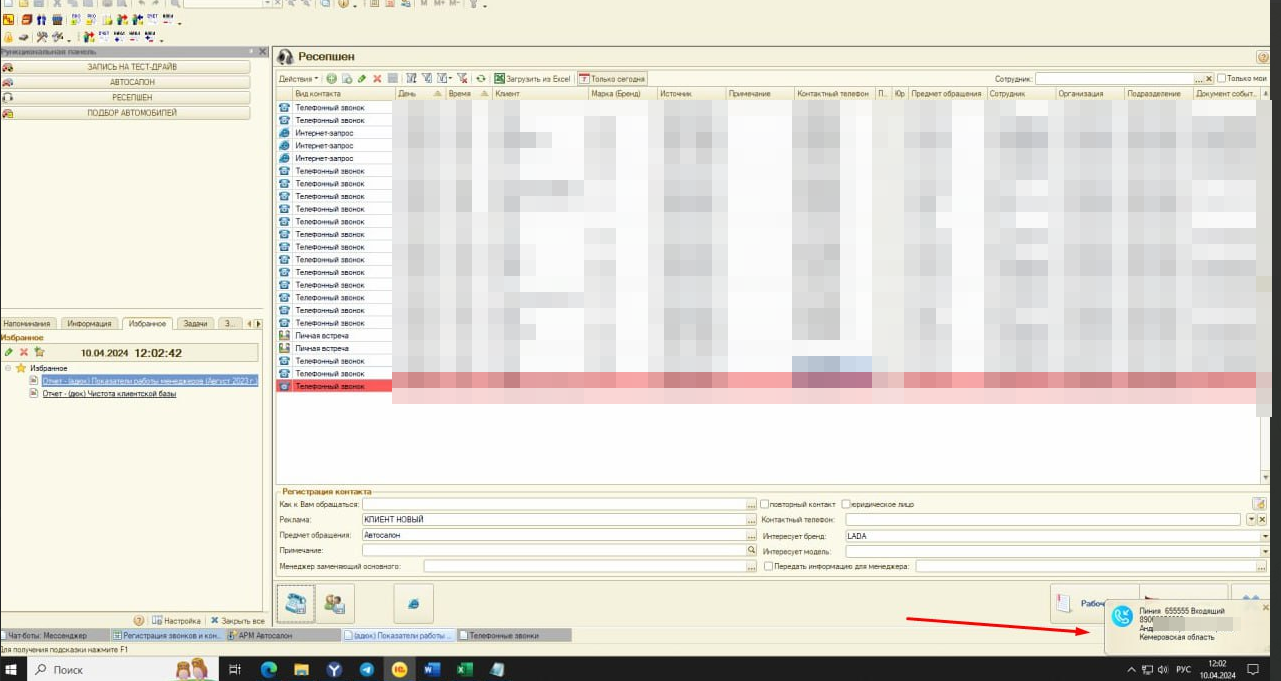Screen dimensions: 1281x681
Task: Tick the Только мои checkbox
Action: pyautogui.click(x=1221, y=78)
